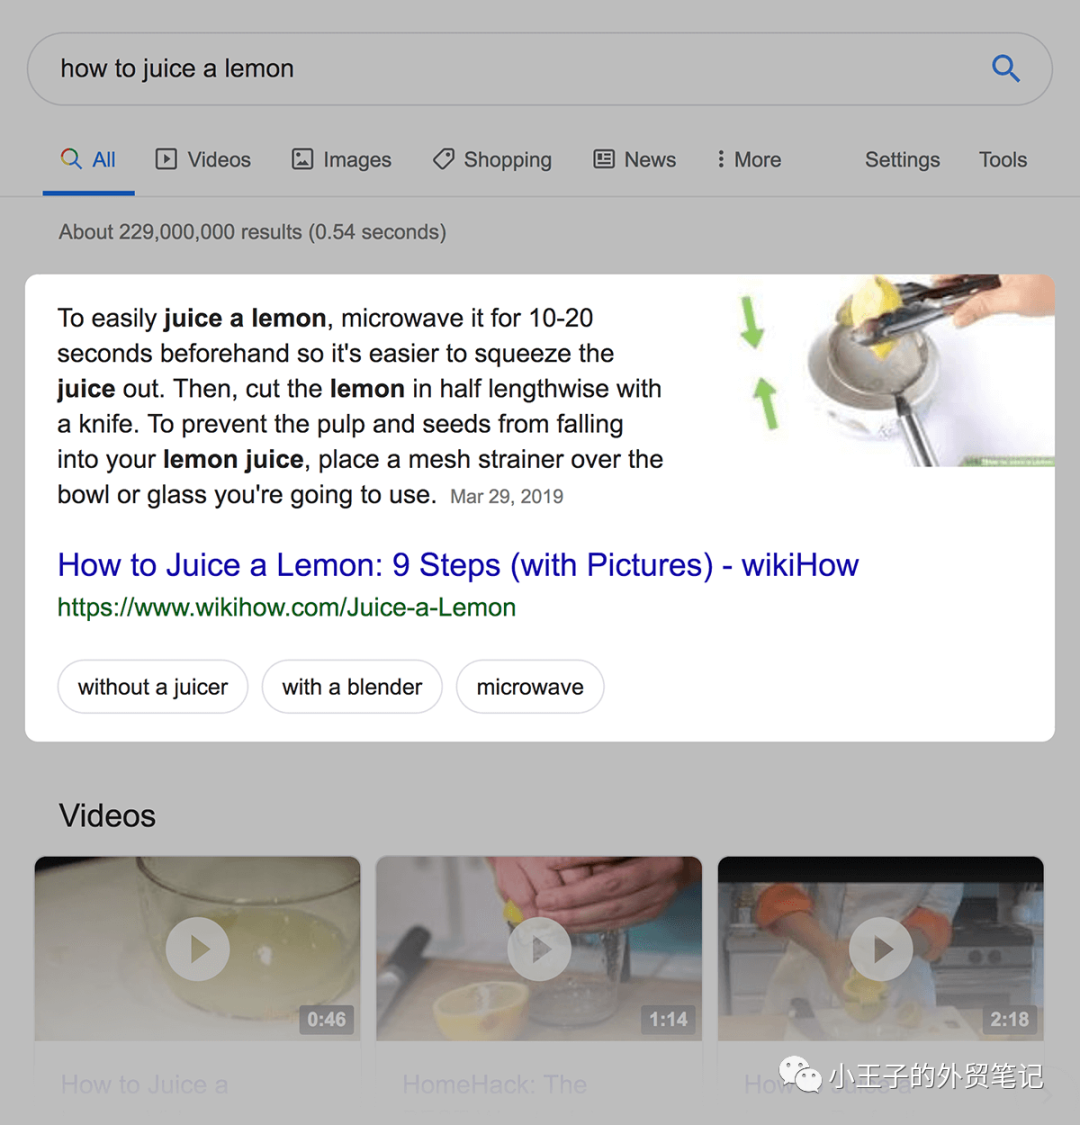Screen dimensions: 1080x1125
Task: Open the wikiHow 'How to Juice a Lemon: 9 Steps' link
Action: pos(458,565)
